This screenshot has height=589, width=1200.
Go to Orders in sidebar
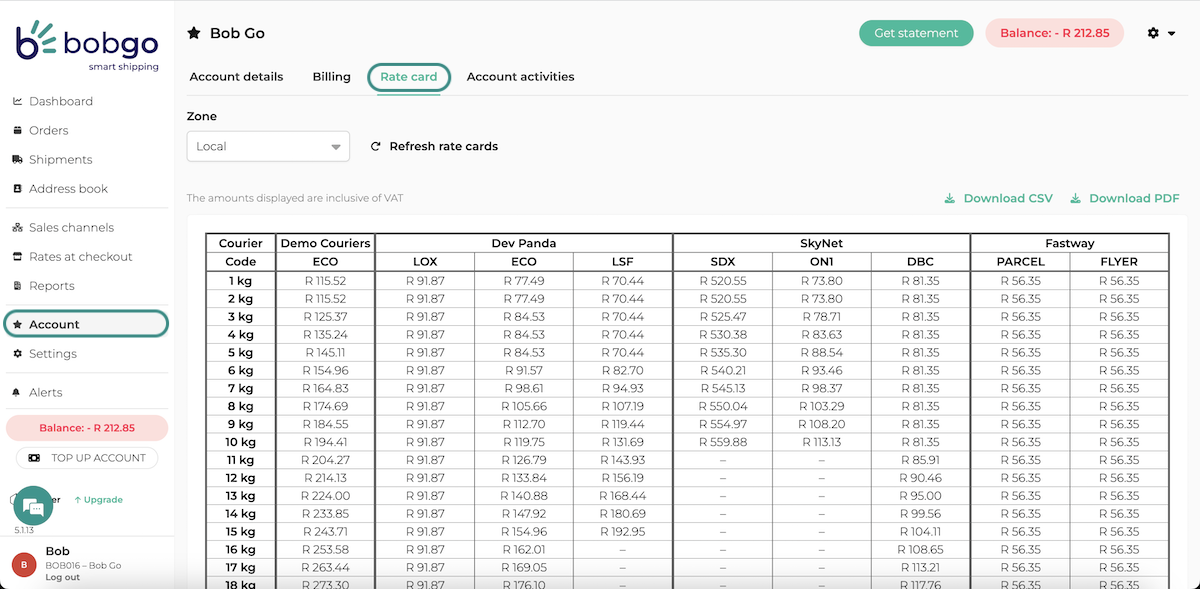[48, 130]
